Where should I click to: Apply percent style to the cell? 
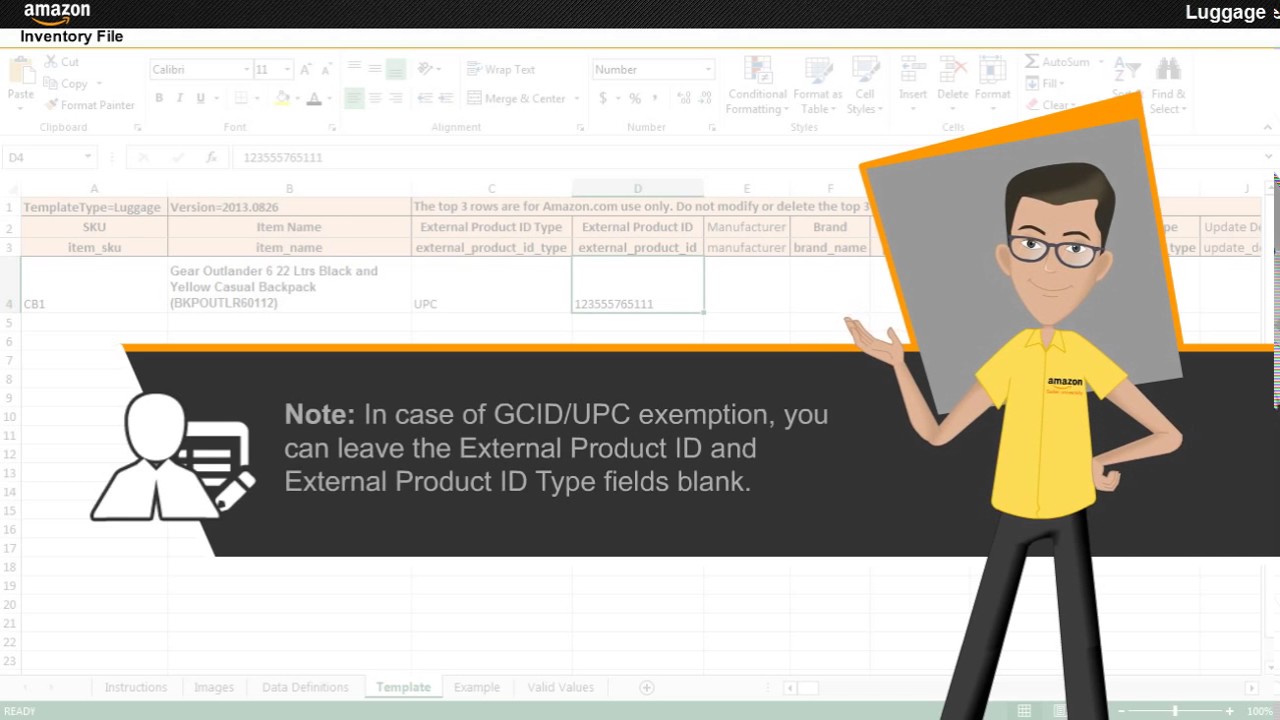coord(635,98)
